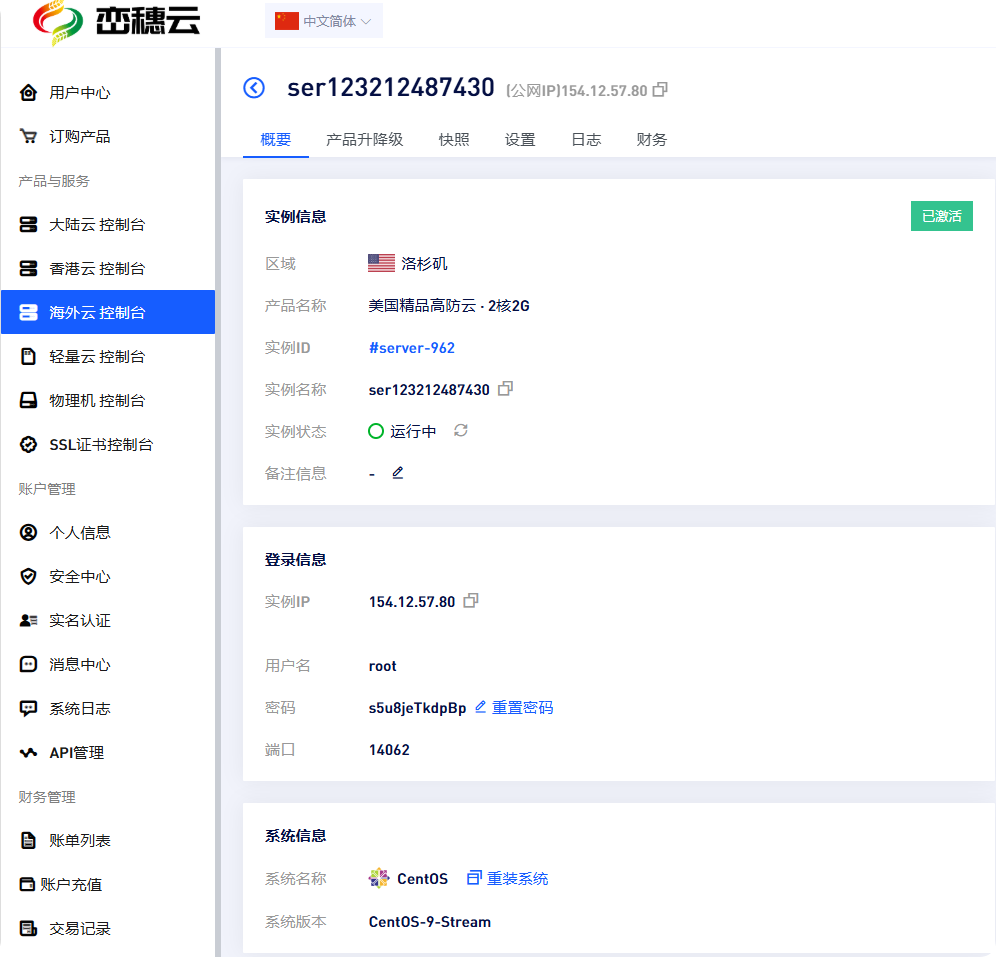The image size is (996, 957).
Task: Open 物理机 控制台 menu item
Action: click(108, 400)
